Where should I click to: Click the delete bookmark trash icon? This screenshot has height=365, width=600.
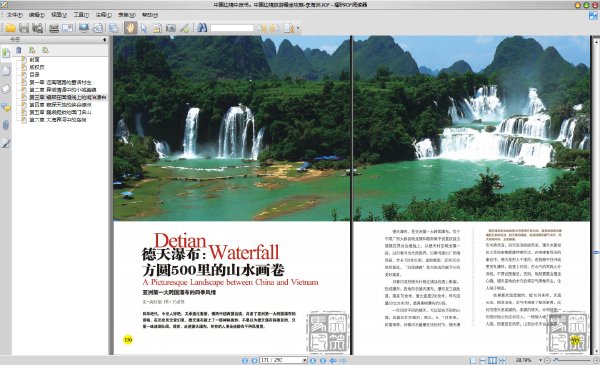tap(18, 50)
